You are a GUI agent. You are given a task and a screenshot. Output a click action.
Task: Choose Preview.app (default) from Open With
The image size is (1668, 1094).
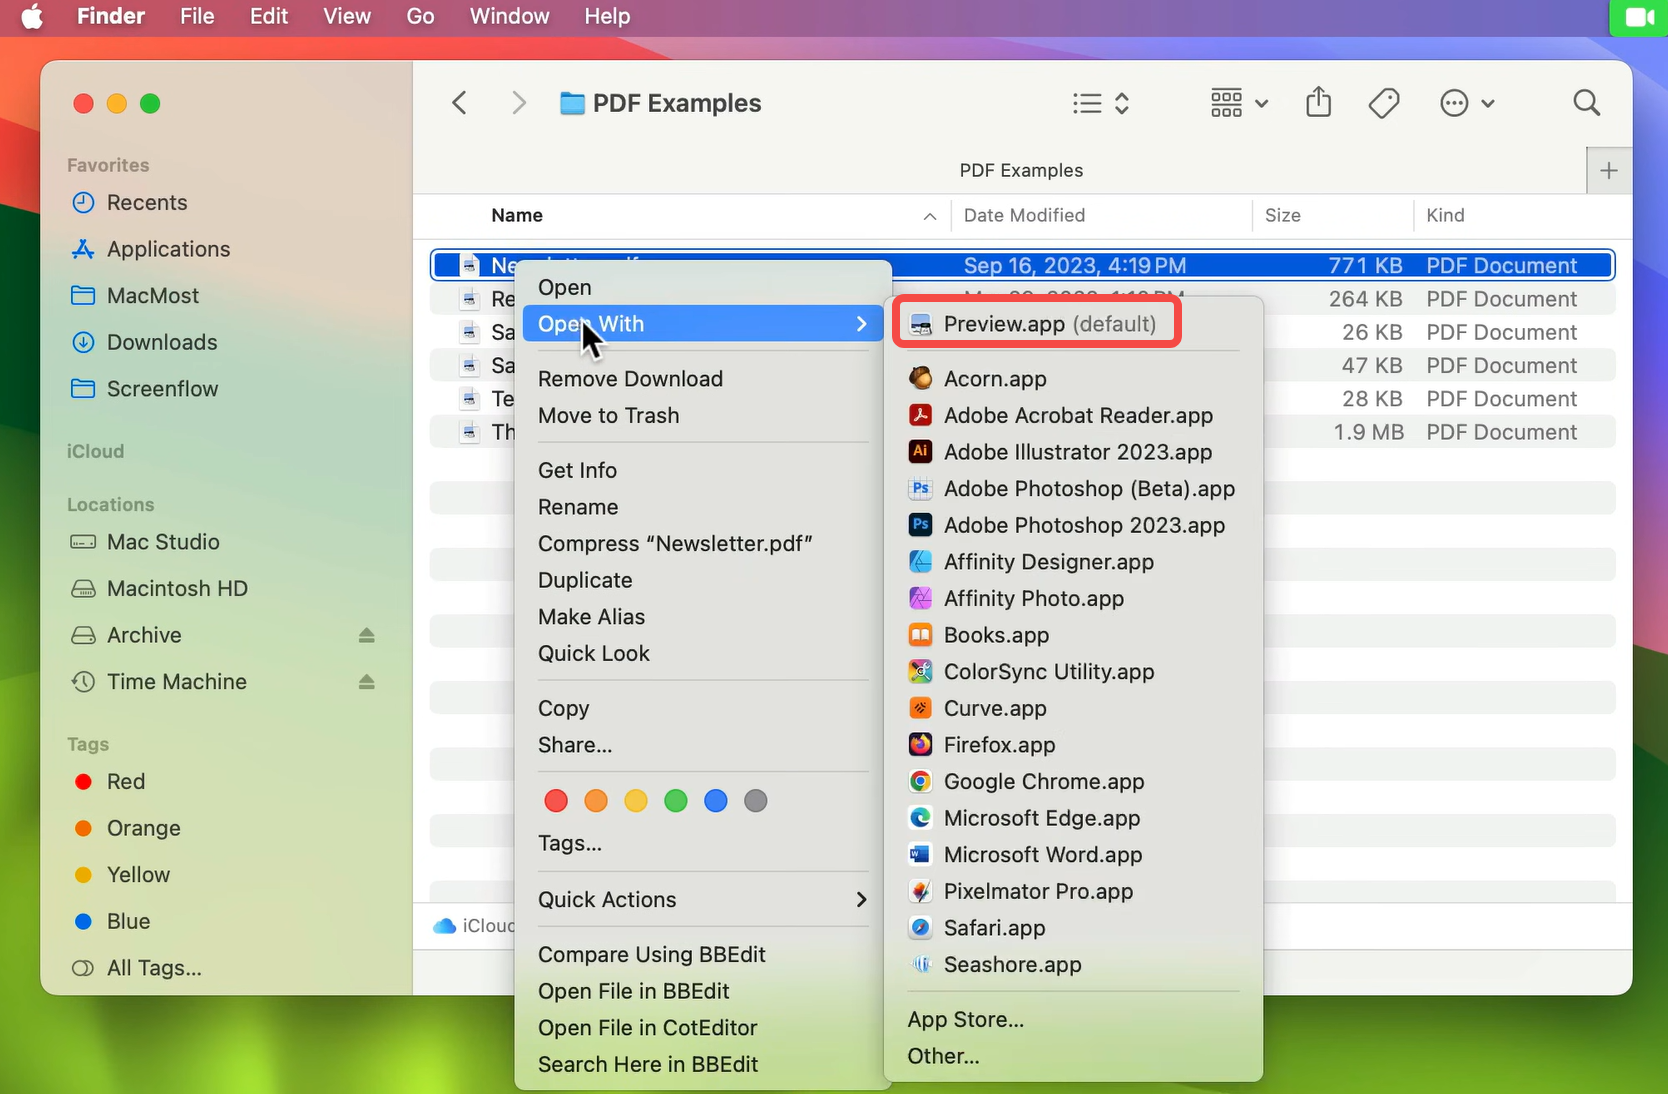pyautogui.click(x=1036, y=324)
